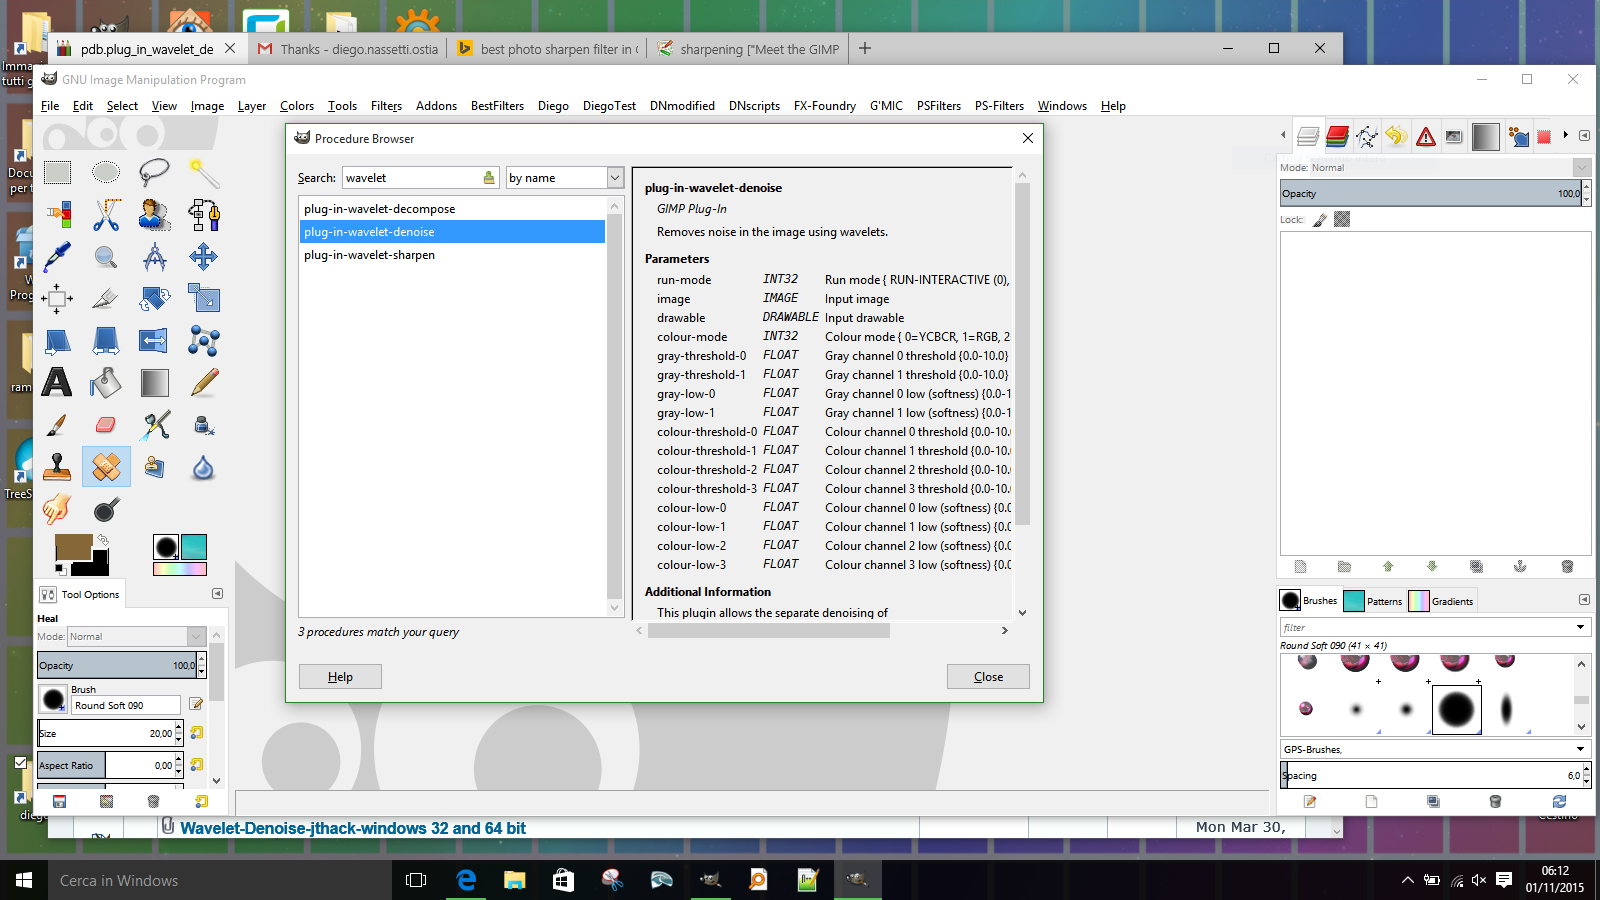
Task: Open the GPS-Brushes tag dropdown
Action: [1434, 749]
